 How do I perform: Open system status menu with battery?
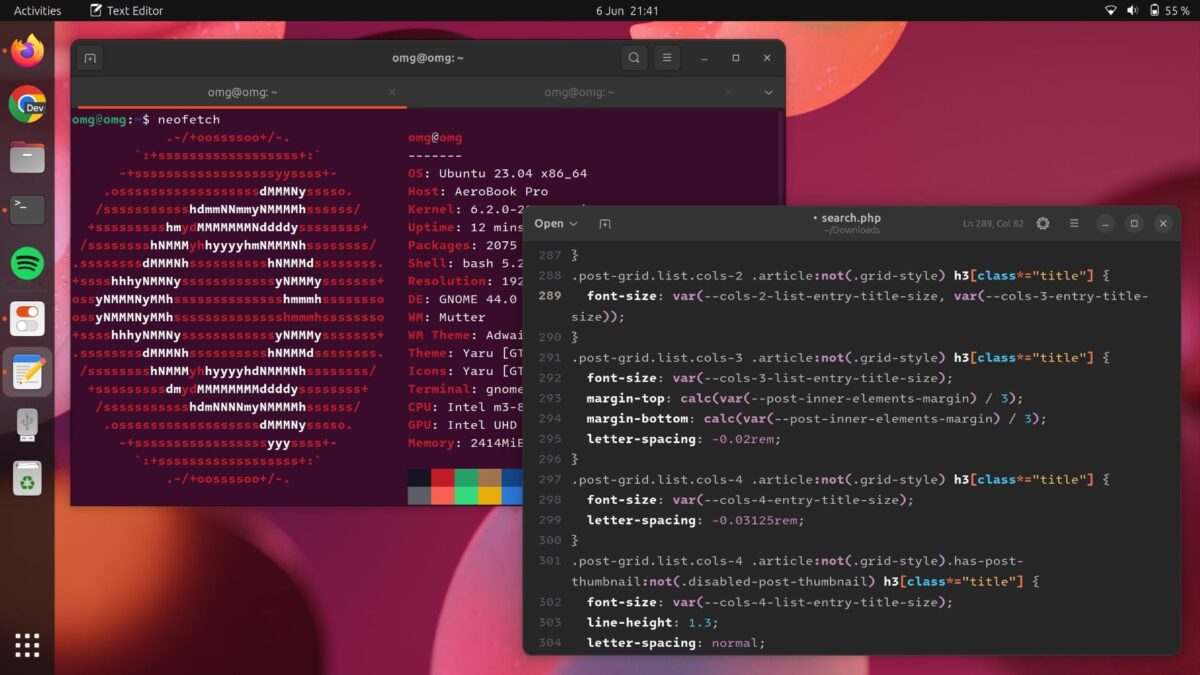click(1147, 10)
